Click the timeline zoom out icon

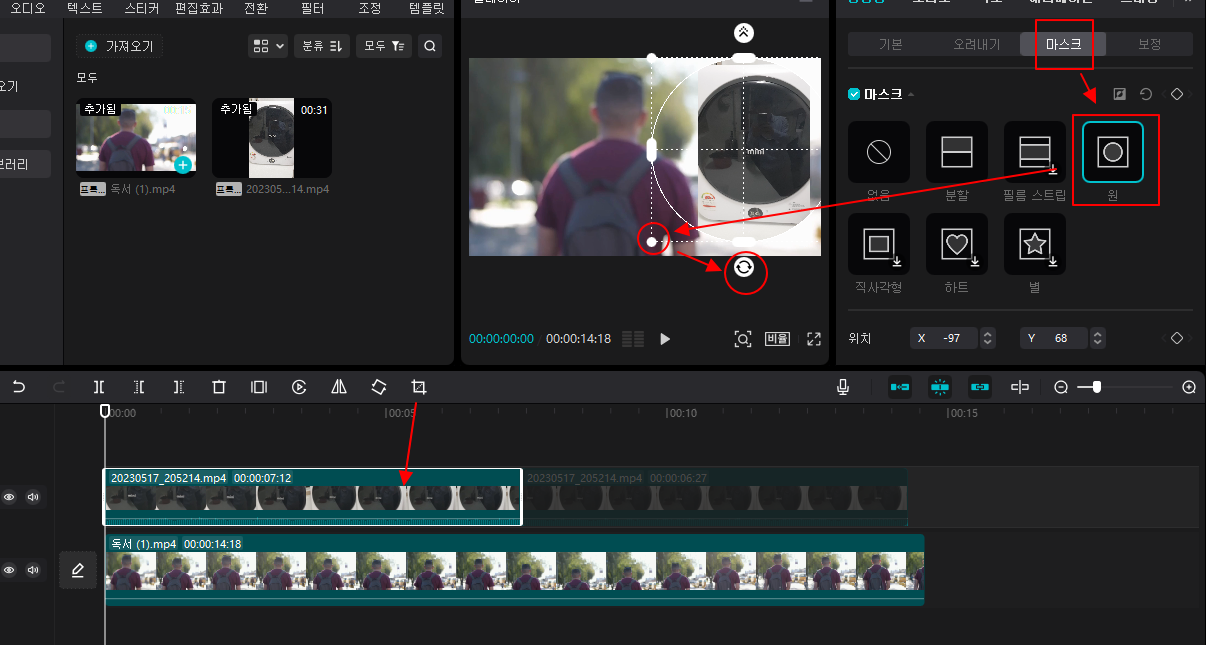coord(1061,387)
